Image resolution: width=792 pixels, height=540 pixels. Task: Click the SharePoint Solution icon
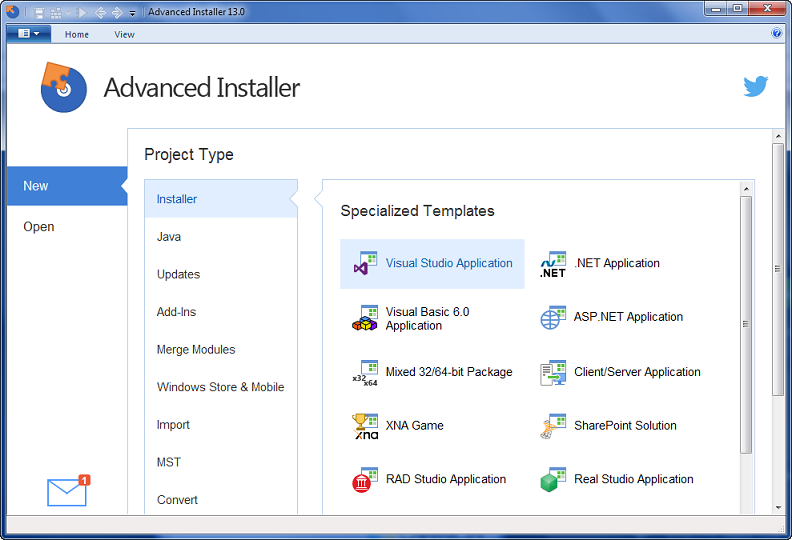tap(553, 426)
